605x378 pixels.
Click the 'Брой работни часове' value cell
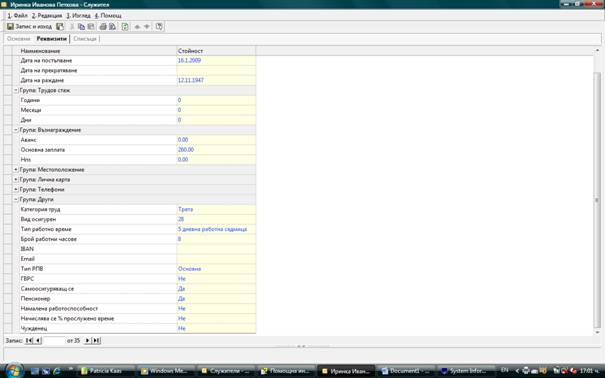tap(216, 239)
